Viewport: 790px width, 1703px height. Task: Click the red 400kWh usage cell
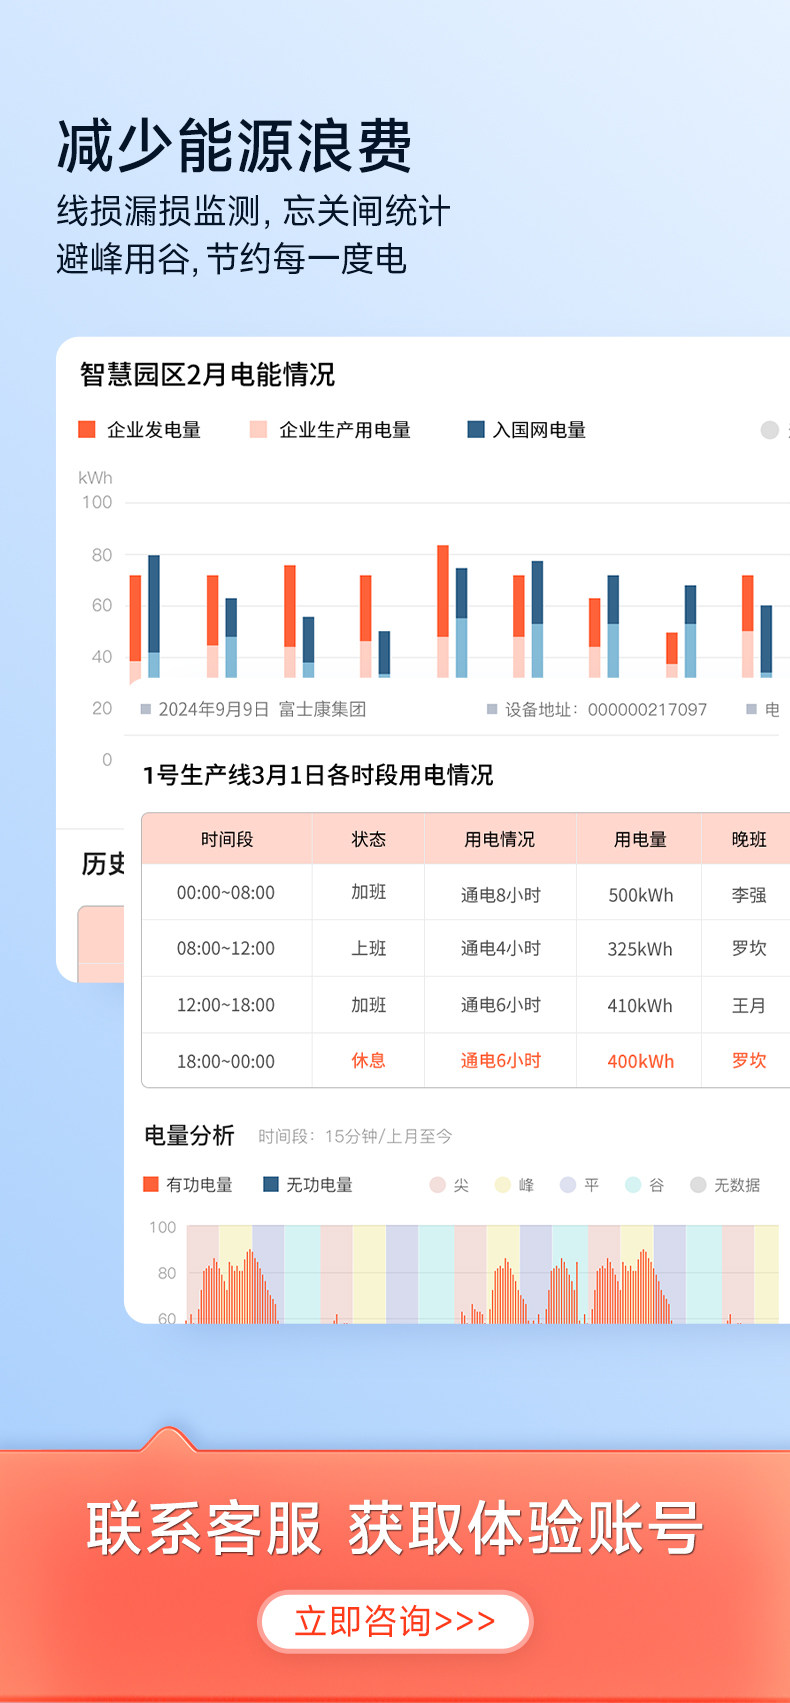(640, 1061)
